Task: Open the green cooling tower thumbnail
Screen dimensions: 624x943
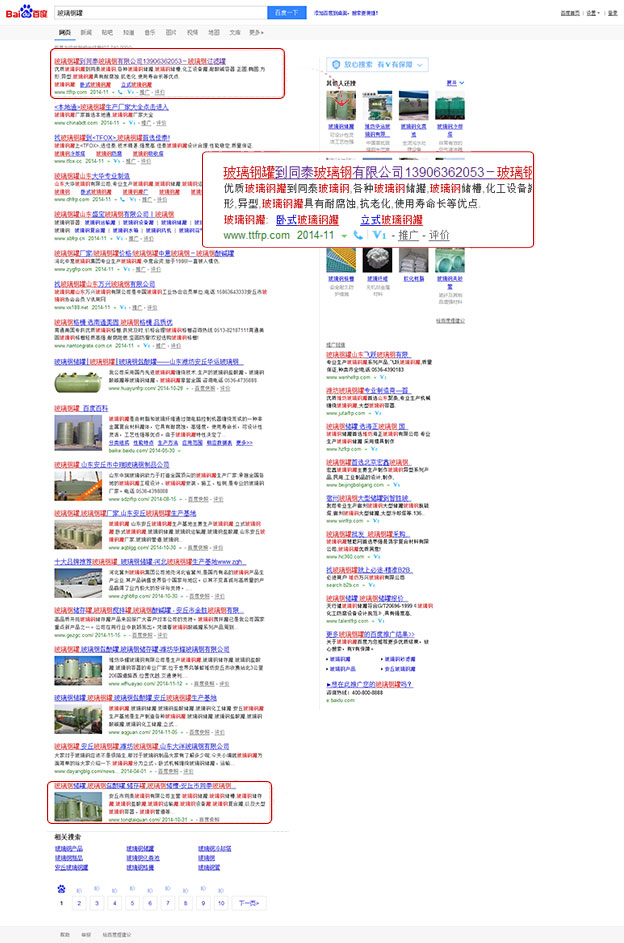Action: [x=449, y=105]
